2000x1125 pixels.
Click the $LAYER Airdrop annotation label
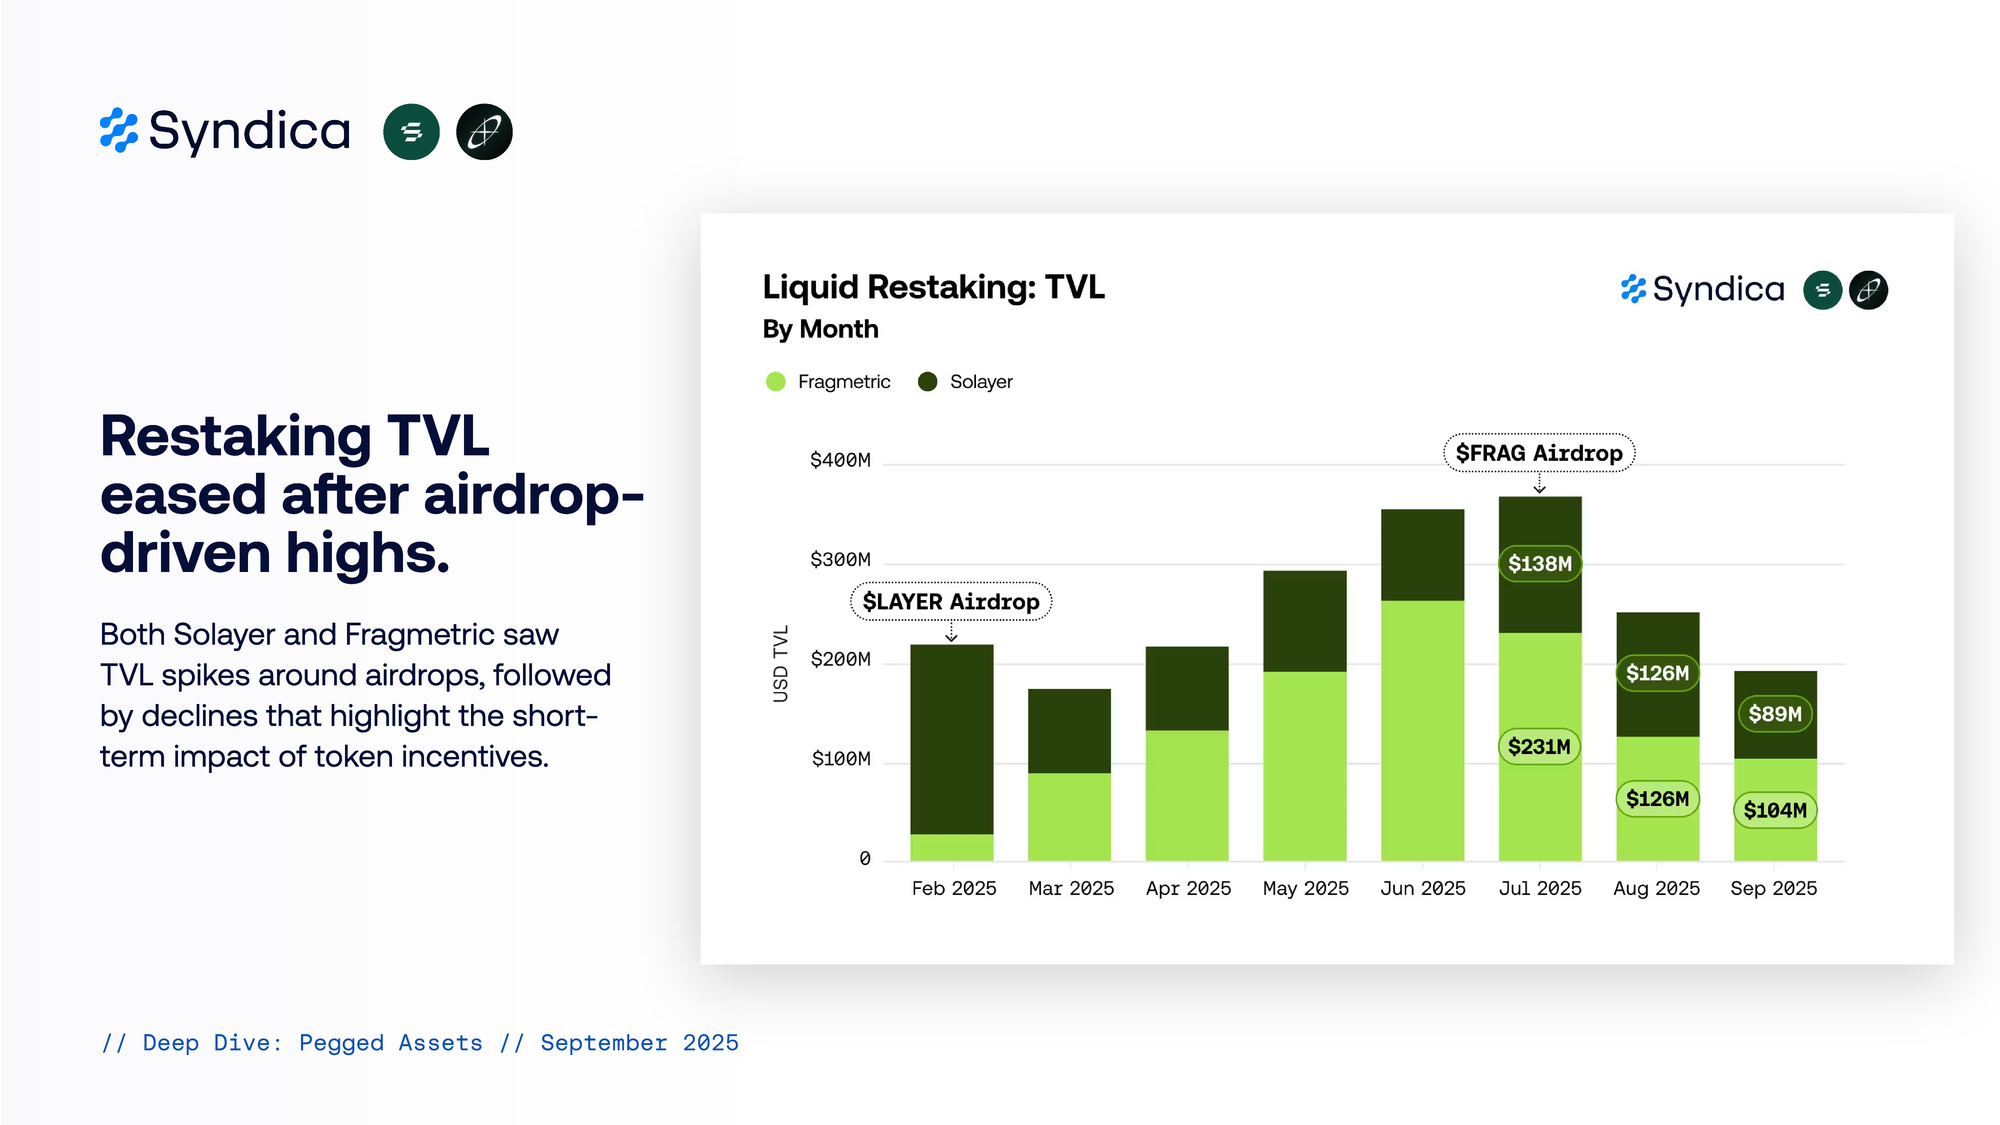coord(950,602)
